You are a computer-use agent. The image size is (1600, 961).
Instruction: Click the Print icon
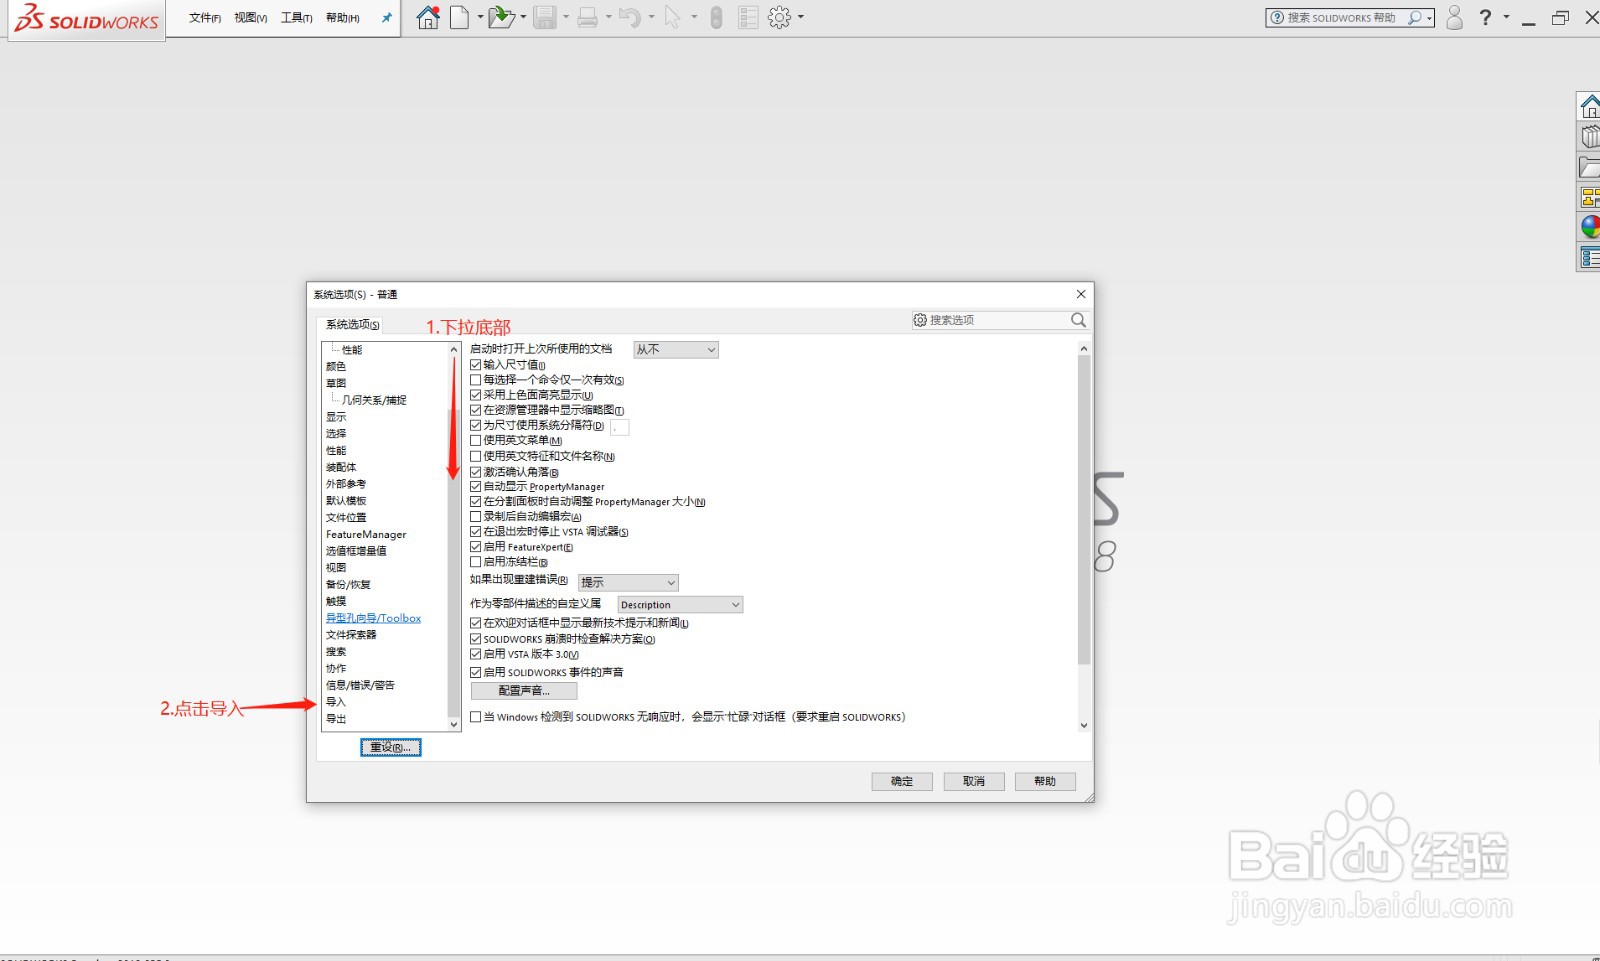(588, 17)
